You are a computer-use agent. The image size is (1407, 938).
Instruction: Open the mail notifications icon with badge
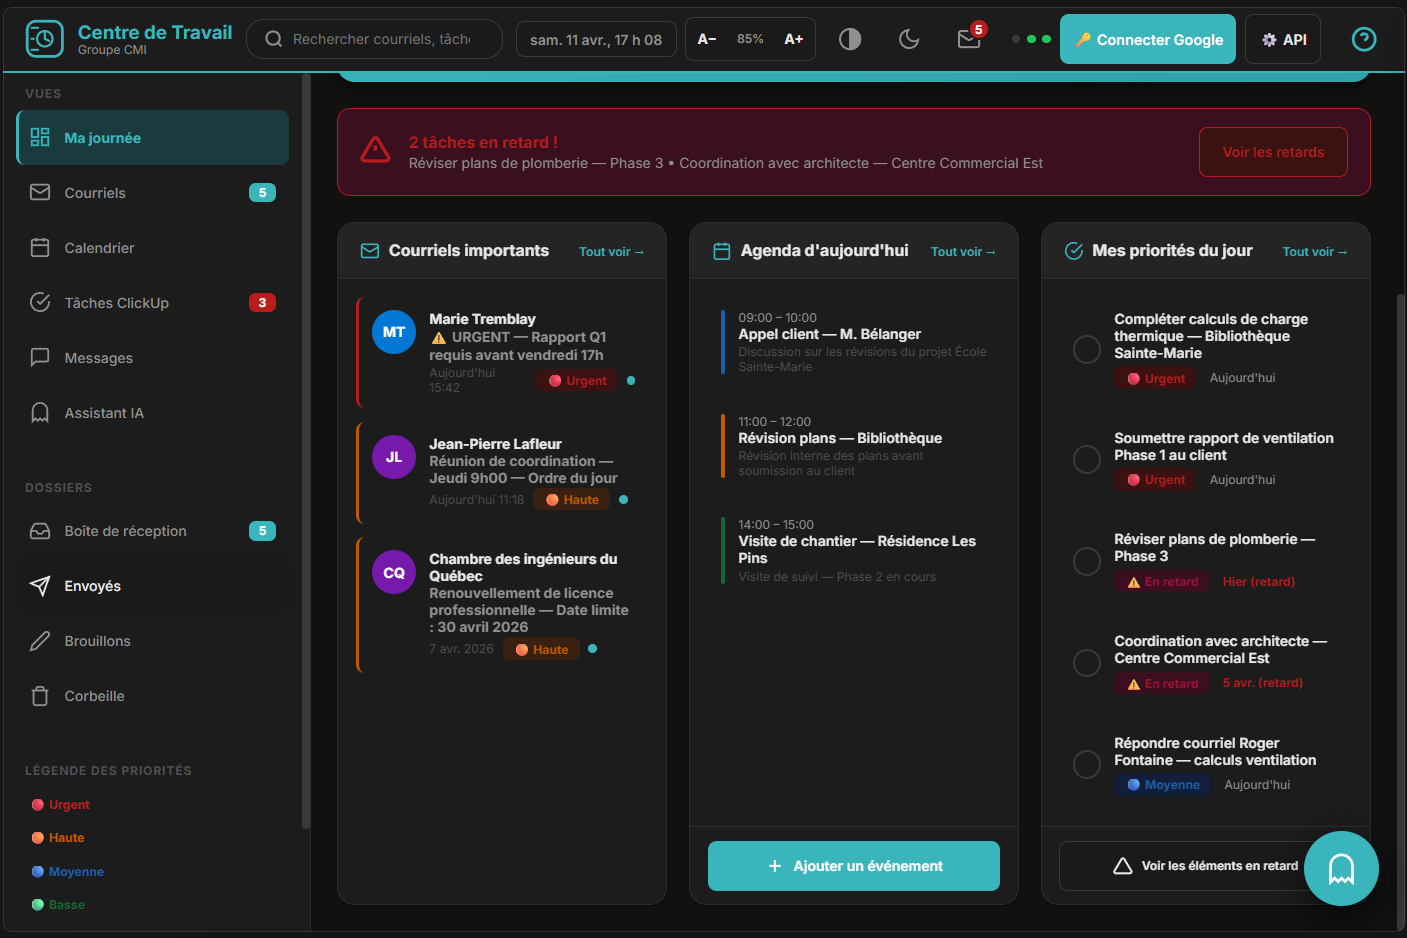[x=969, y=39]
